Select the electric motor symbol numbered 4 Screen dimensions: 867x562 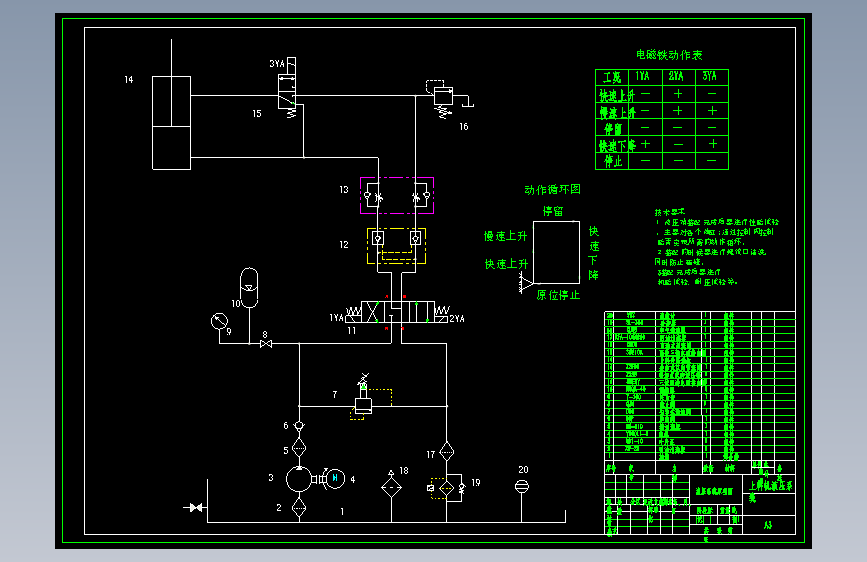click(334, 478)
